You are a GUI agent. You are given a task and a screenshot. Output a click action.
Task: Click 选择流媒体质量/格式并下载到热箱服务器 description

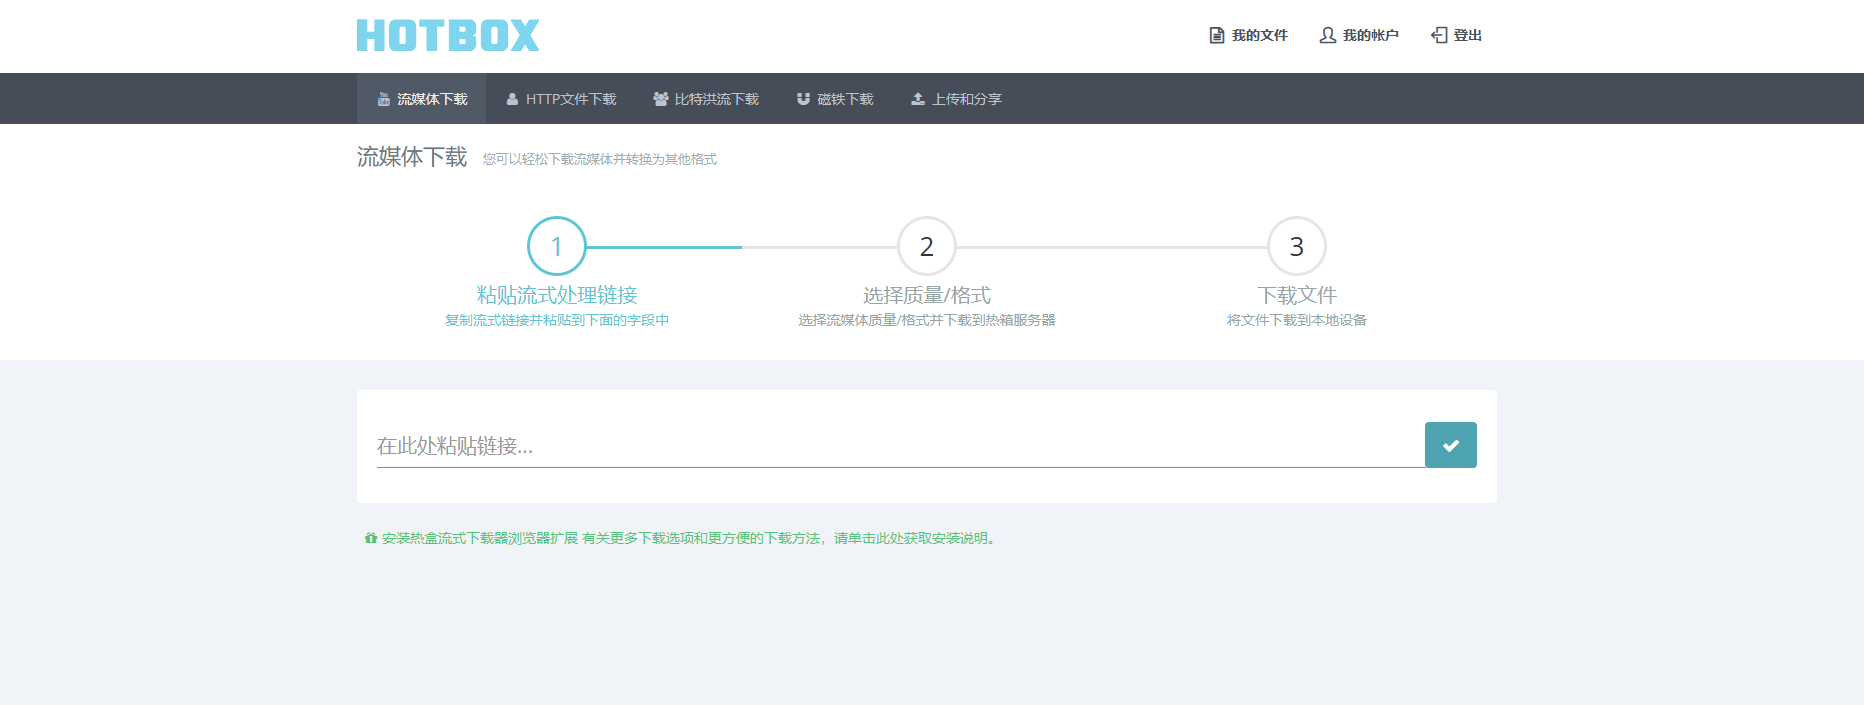927,320
